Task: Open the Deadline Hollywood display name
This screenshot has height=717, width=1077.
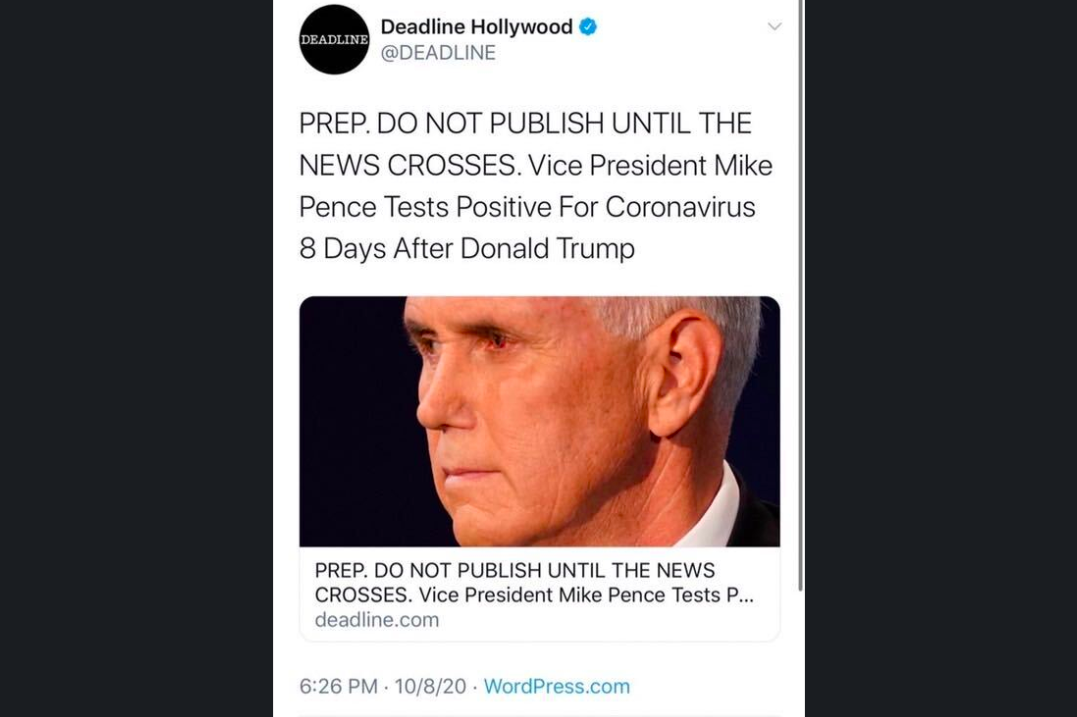Action: [476, 27]
